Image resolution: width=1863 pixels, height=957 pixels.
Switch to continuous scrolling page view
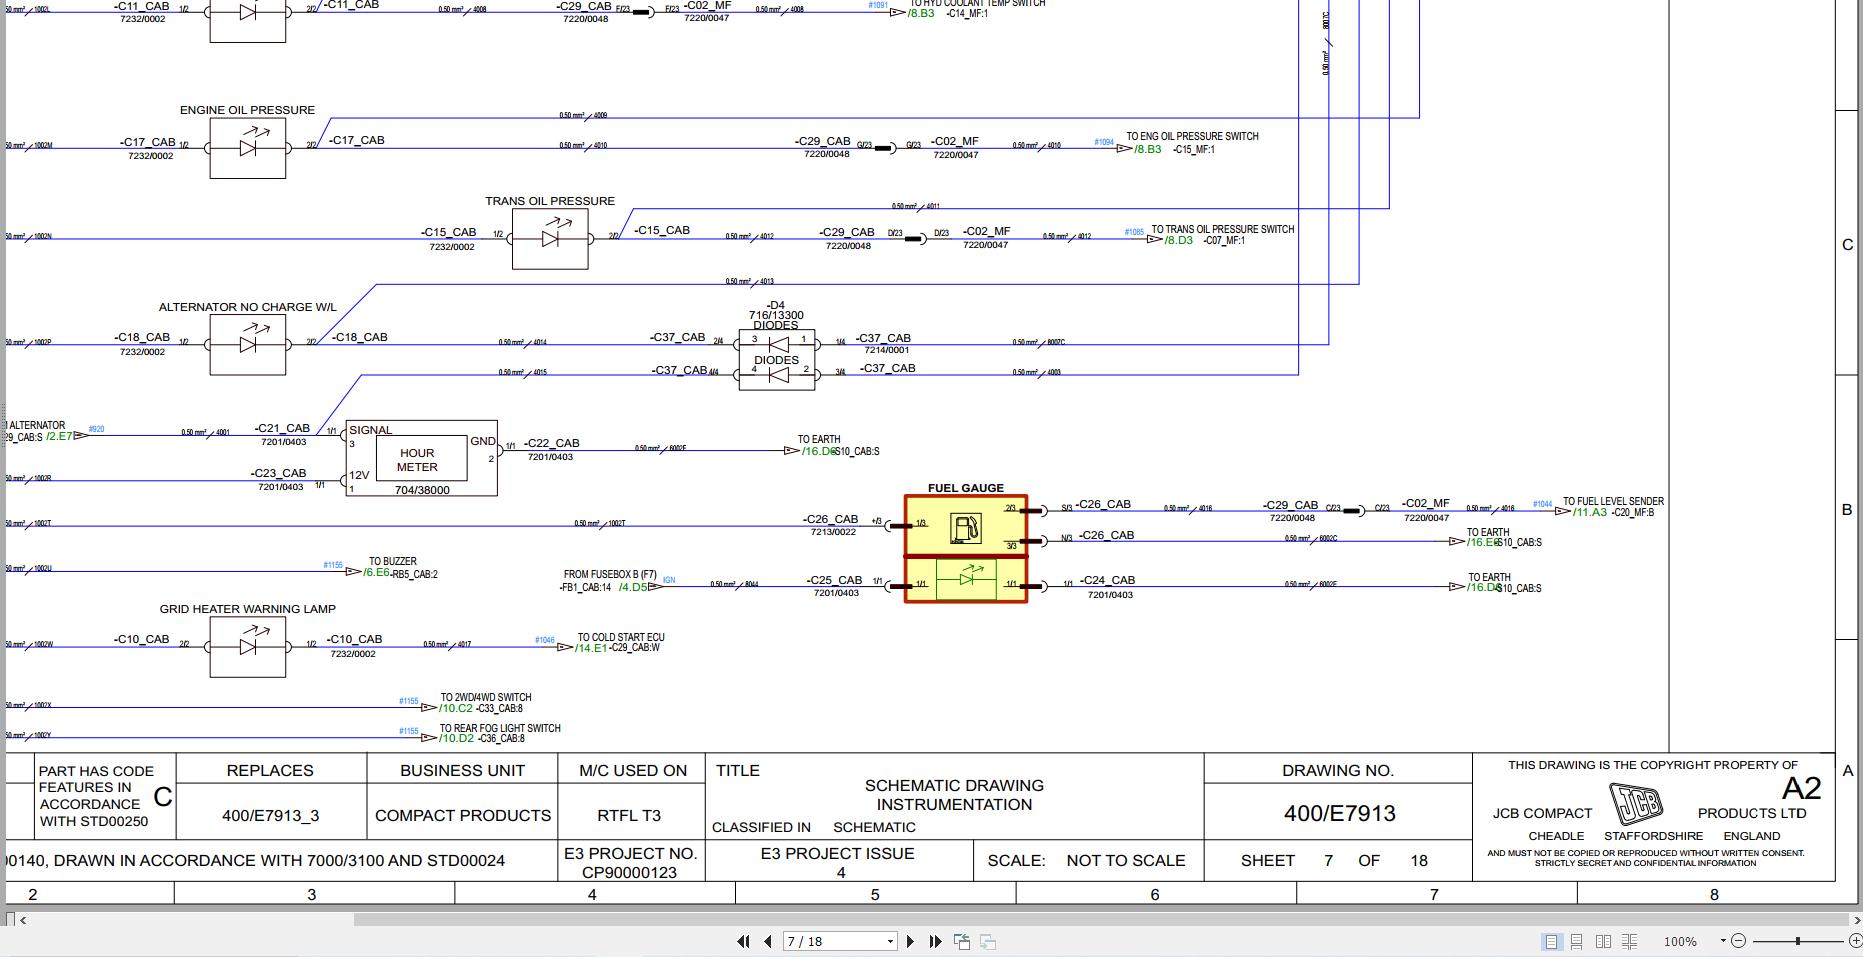(1577, 941)
